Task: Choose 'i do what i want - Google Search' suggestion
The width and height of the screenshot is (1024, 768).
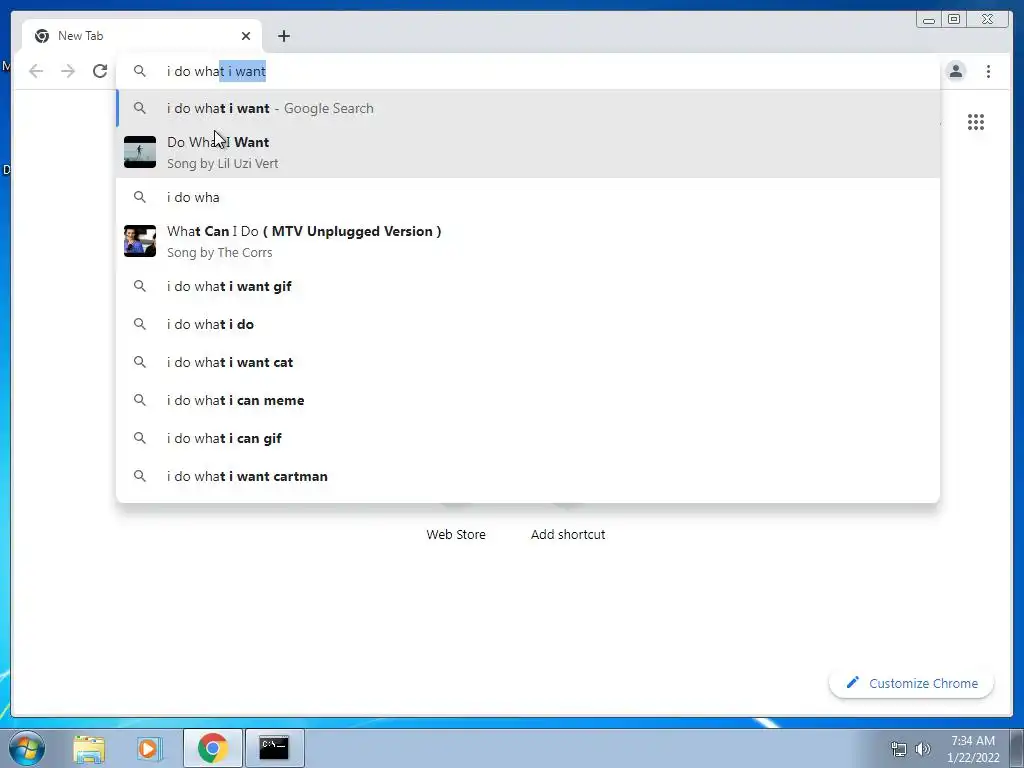Action: click(528, 108)
